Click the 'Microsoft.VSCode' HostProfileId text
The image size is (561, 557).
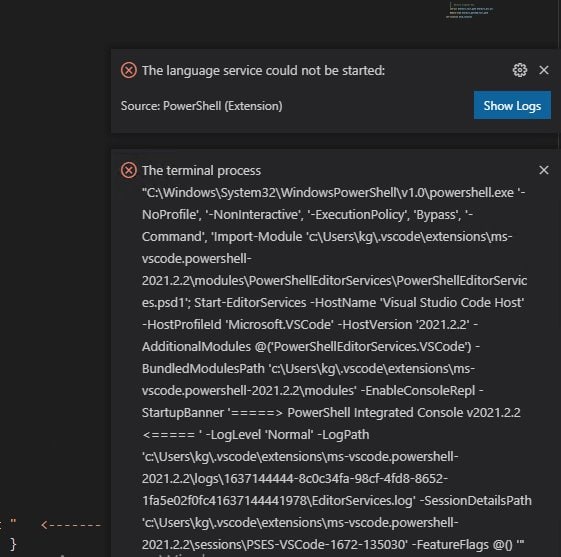tap(280, 324)
